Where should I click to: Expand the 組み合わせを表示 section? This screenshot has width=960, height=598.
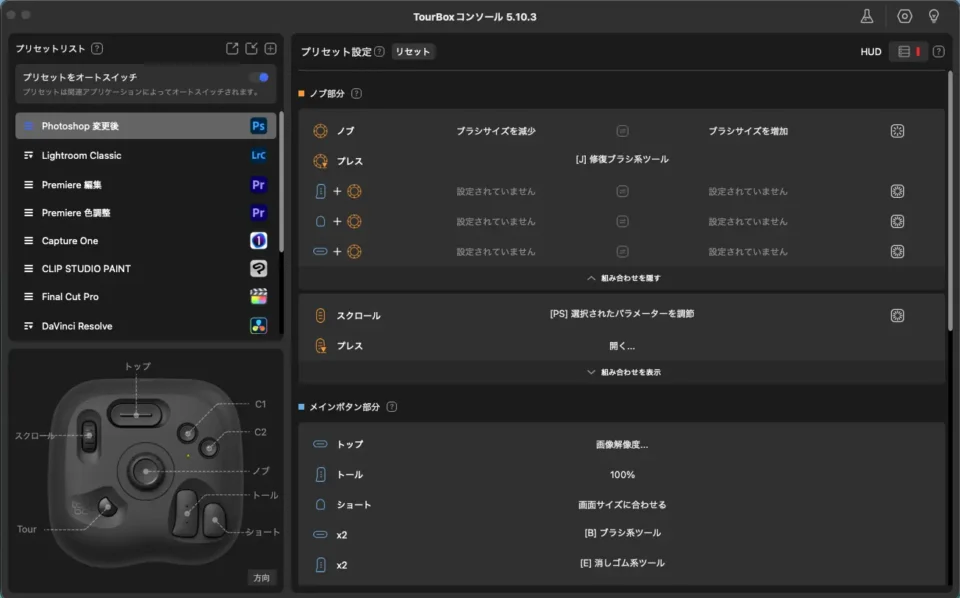tap(623, 371)
